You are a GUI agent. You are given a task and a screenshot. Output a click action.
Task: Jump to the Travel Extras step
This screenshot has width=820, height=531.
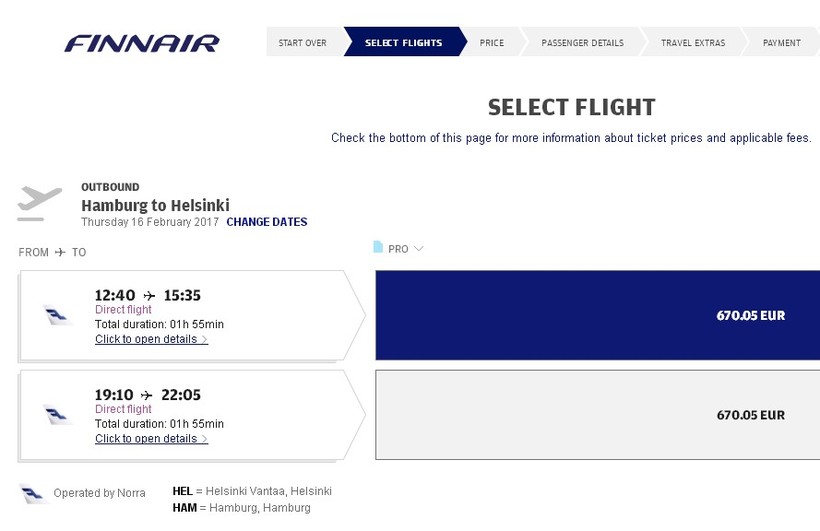point(693,43)
